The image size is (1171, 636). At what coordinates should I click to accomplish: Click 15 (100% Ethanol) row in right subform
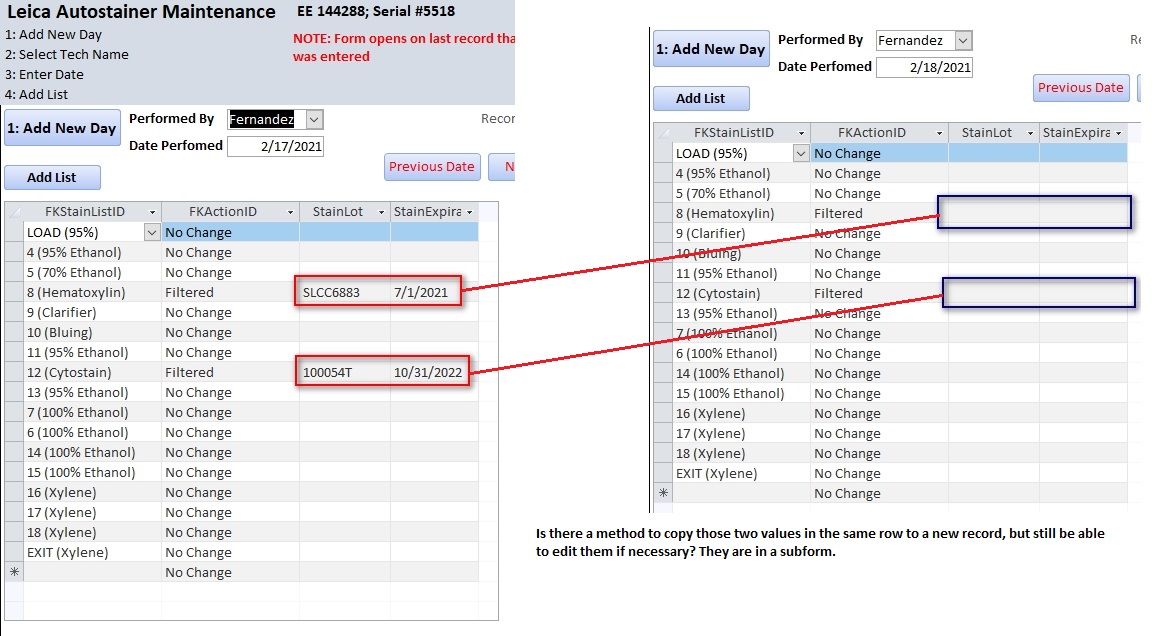(890, 393)
